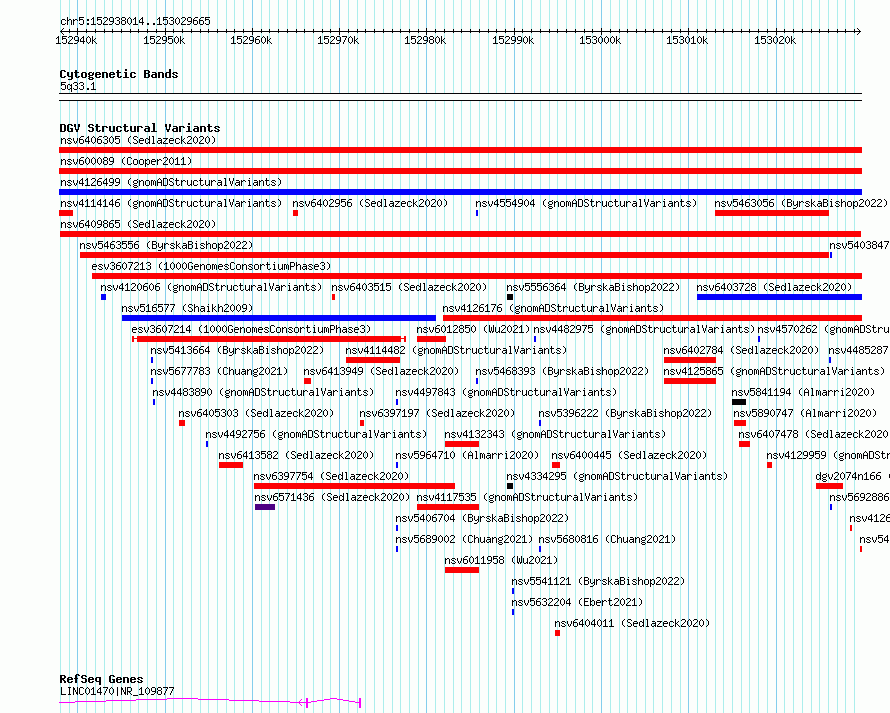Open nsv5413664 (ByrskaBishop2022) label
890x713 pixels.
click(x=237, y=350)
